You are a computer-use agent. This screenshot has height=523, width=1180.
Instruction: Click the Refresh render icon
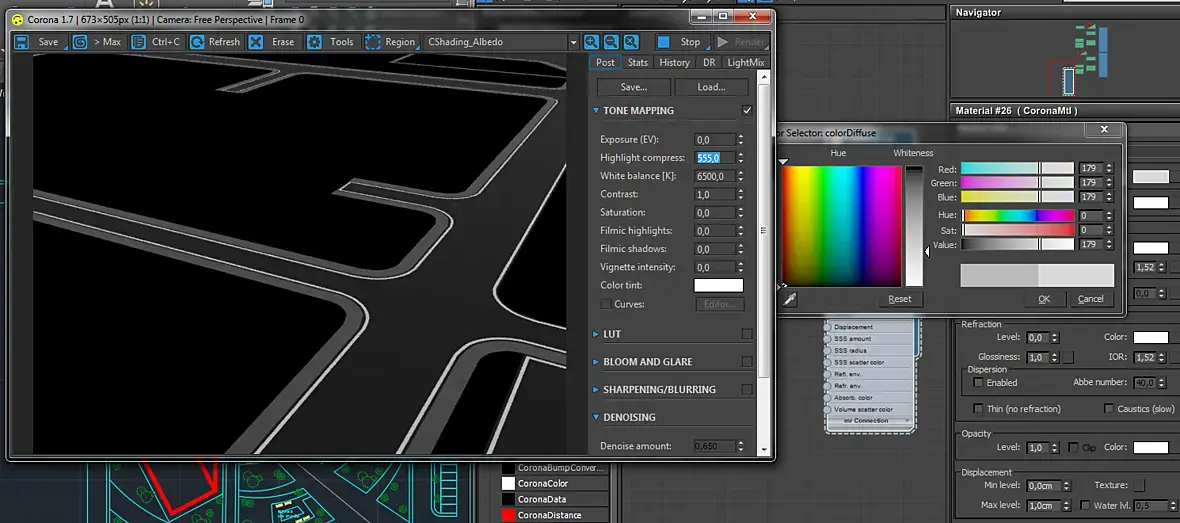(x=197, y=42)
